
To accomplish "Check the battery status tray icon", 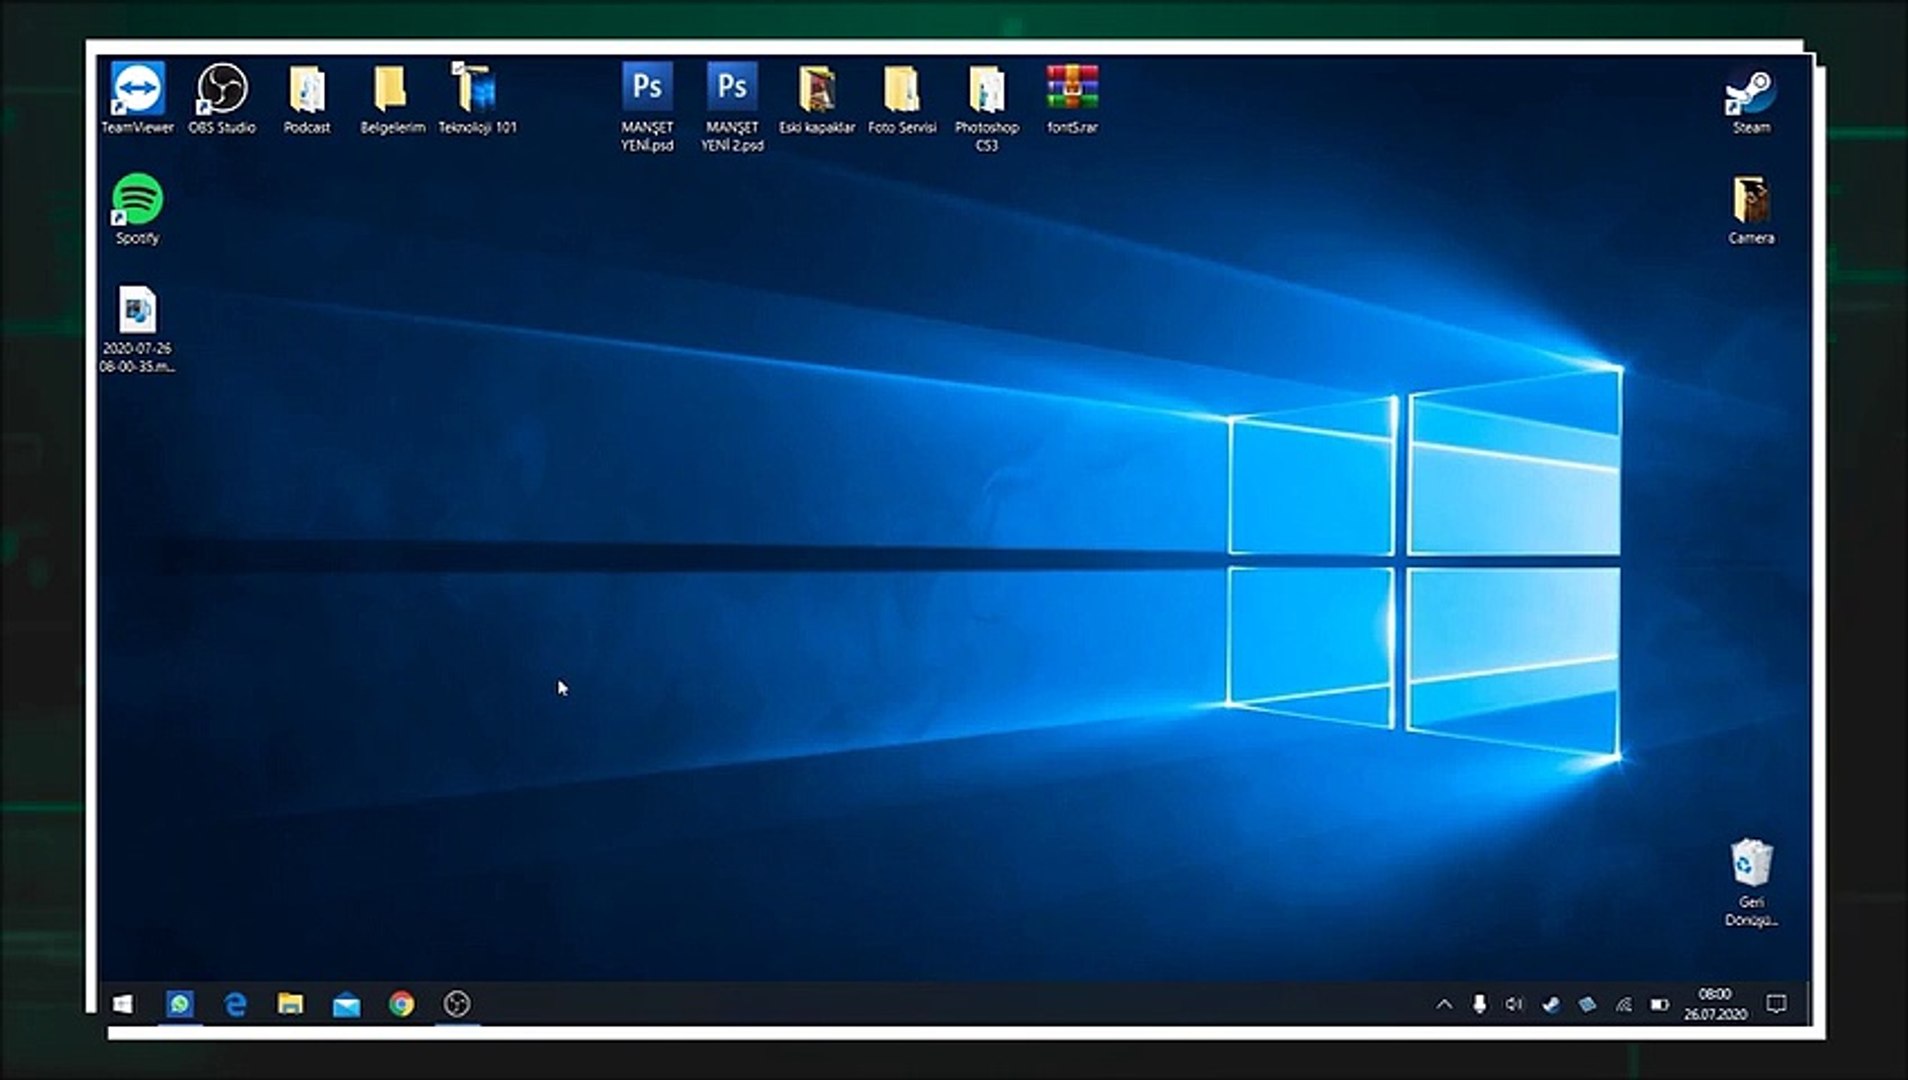I will pyautogui.click(x=1659, y=1004).
